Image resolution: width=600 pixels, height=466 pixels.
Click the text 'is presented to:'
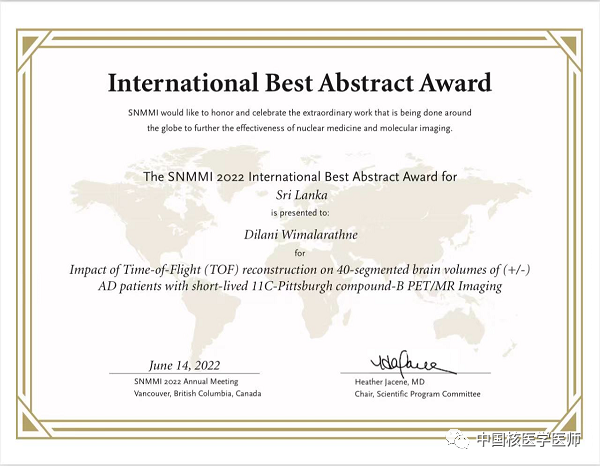coord(300,213)
